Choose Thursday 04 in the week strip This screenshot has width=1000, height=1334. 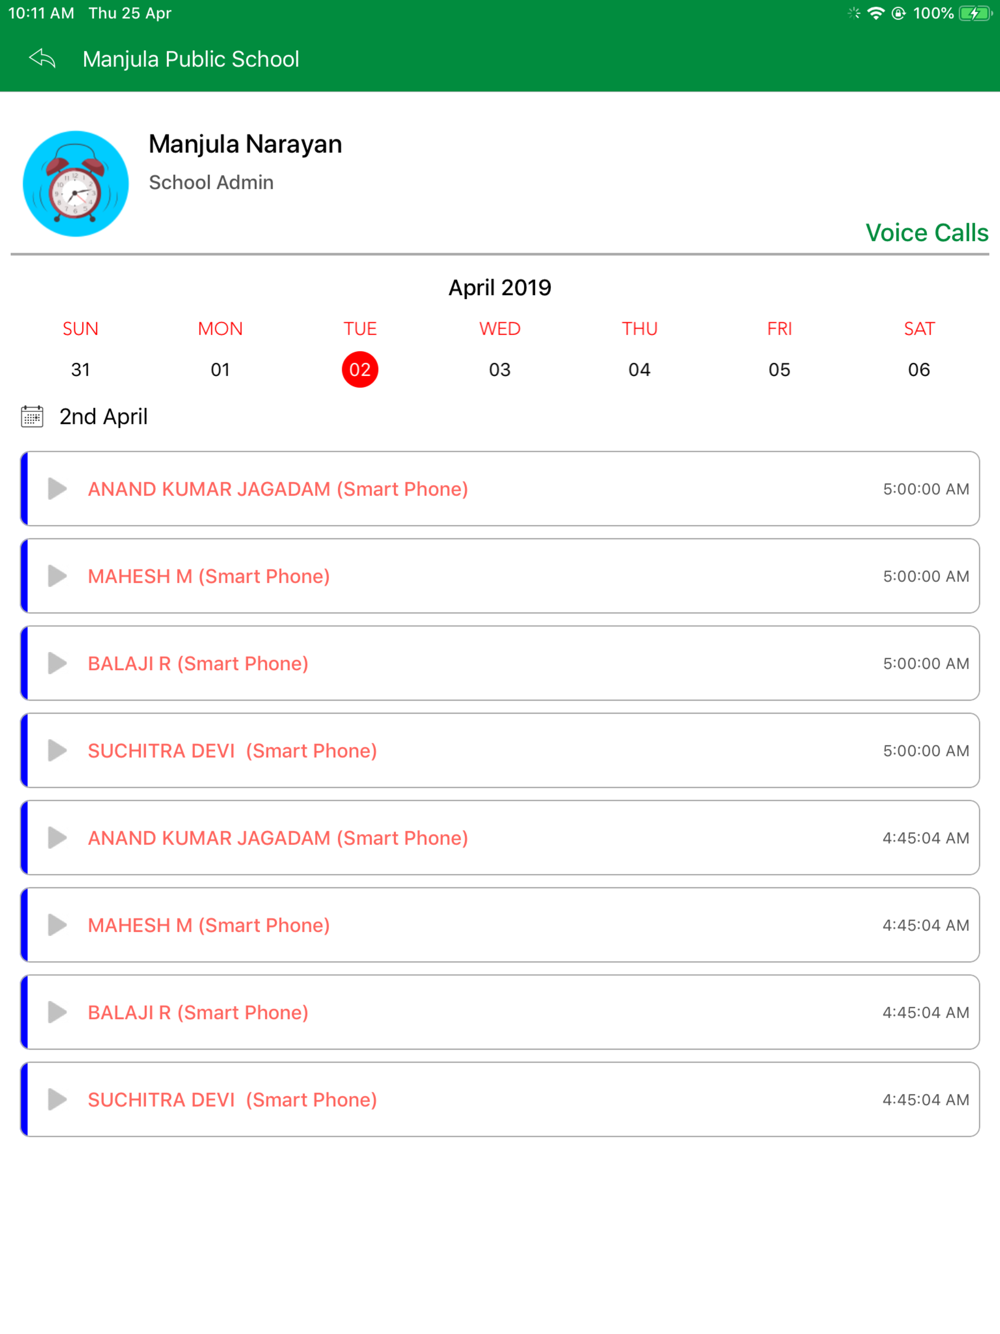640,370
